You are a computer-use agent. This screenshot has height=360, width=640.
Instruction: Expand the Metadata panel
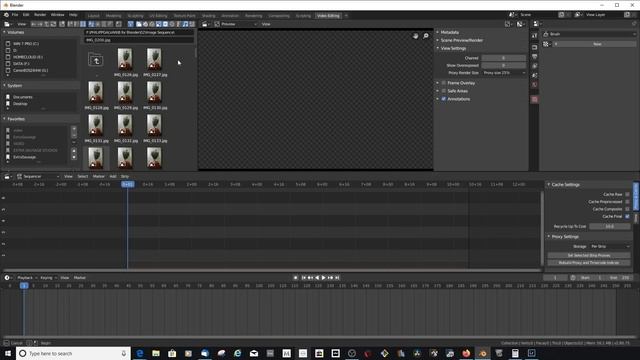[449, 32]
